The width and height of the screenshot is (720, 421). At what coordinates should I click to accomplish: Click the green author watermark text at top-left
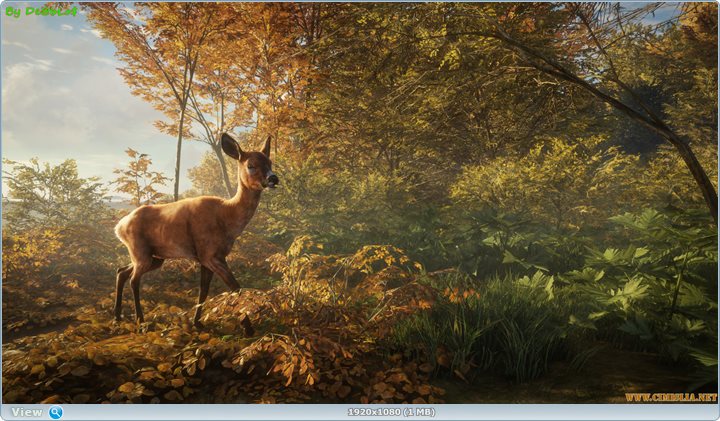[41, 11]
